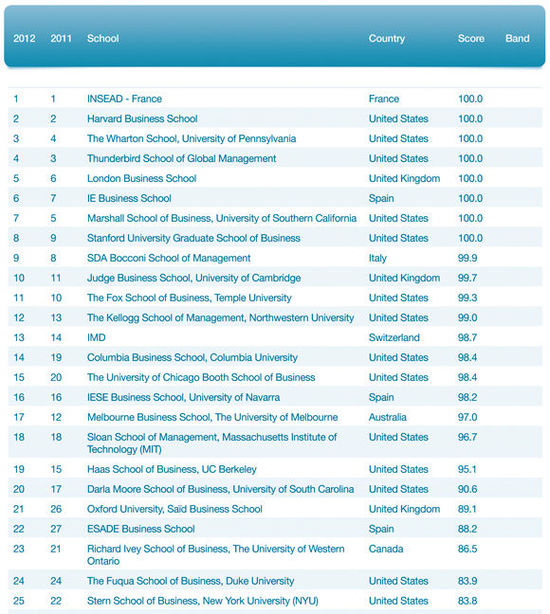
Task: Select Haas School of Business, UC Berkeley
Action: [172, 470]
